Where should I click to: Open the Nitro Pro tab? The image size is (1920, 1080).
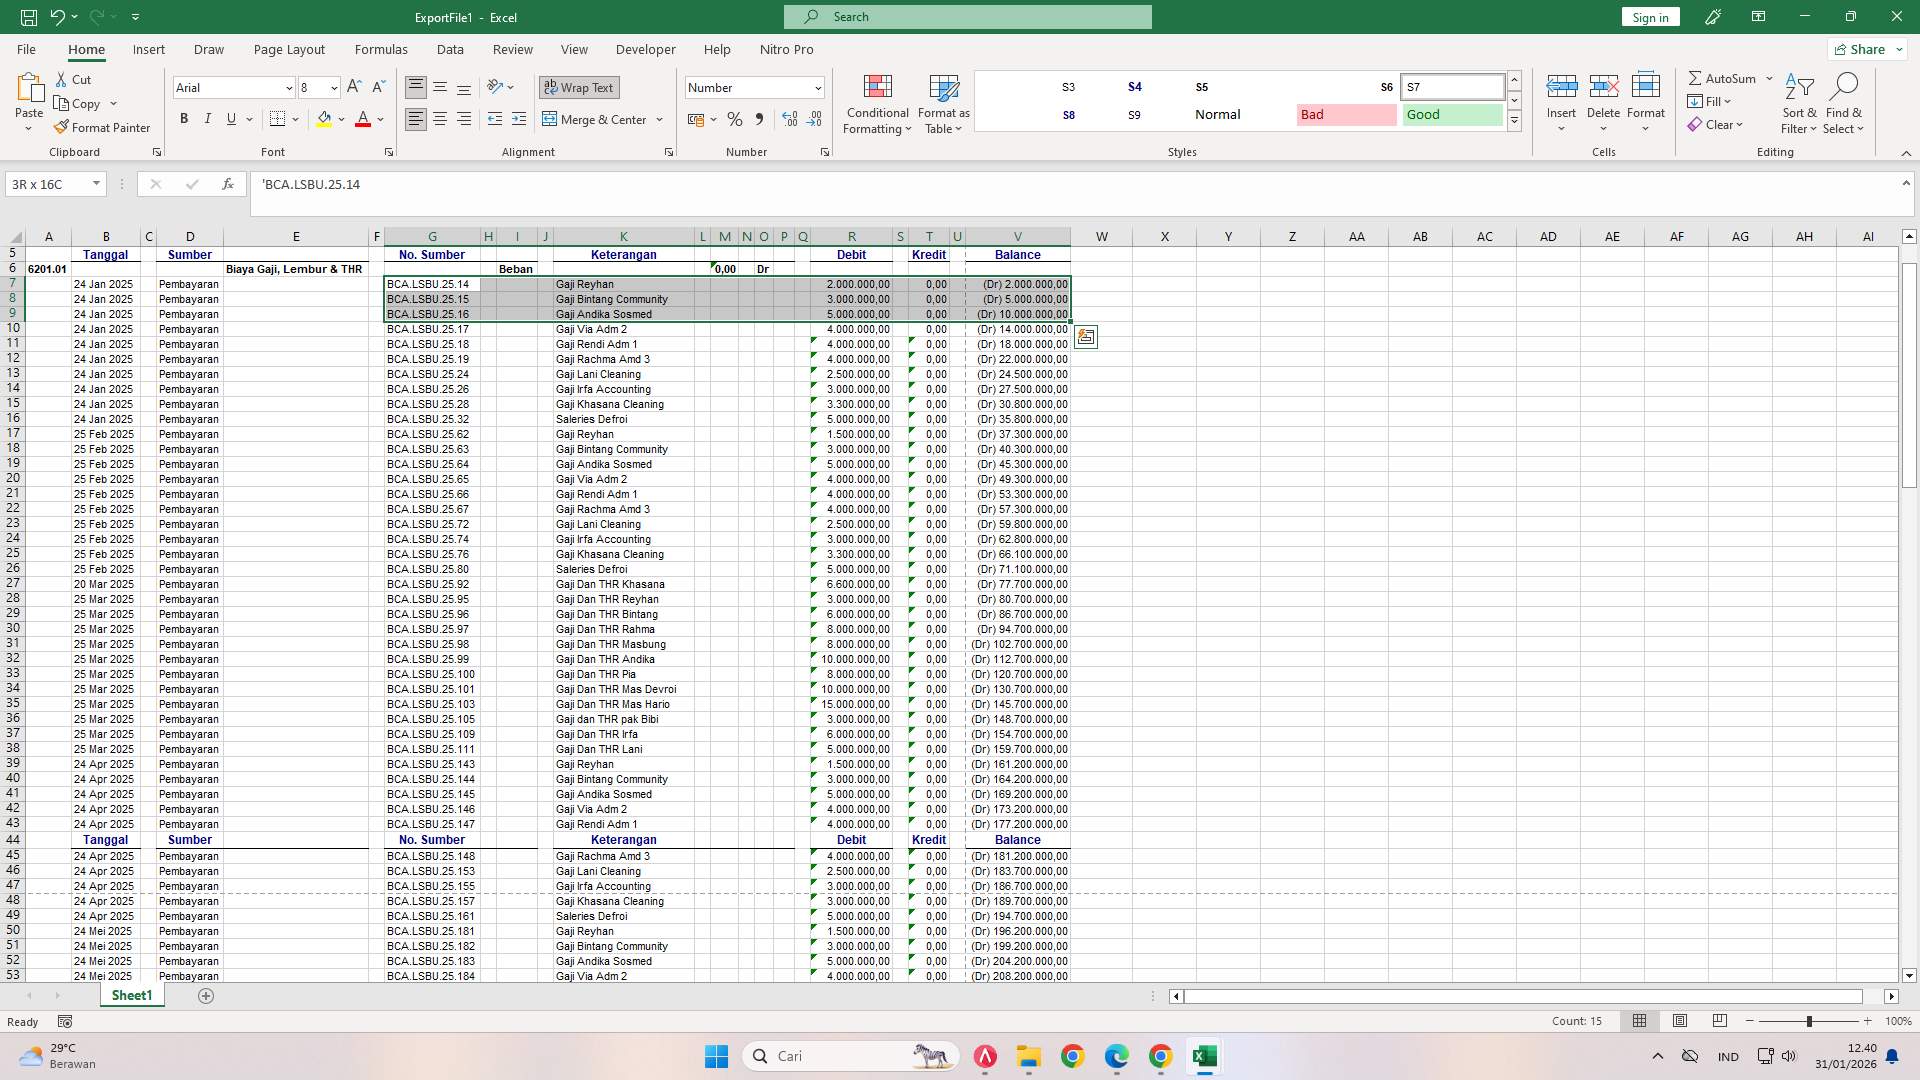coord(786,49)
